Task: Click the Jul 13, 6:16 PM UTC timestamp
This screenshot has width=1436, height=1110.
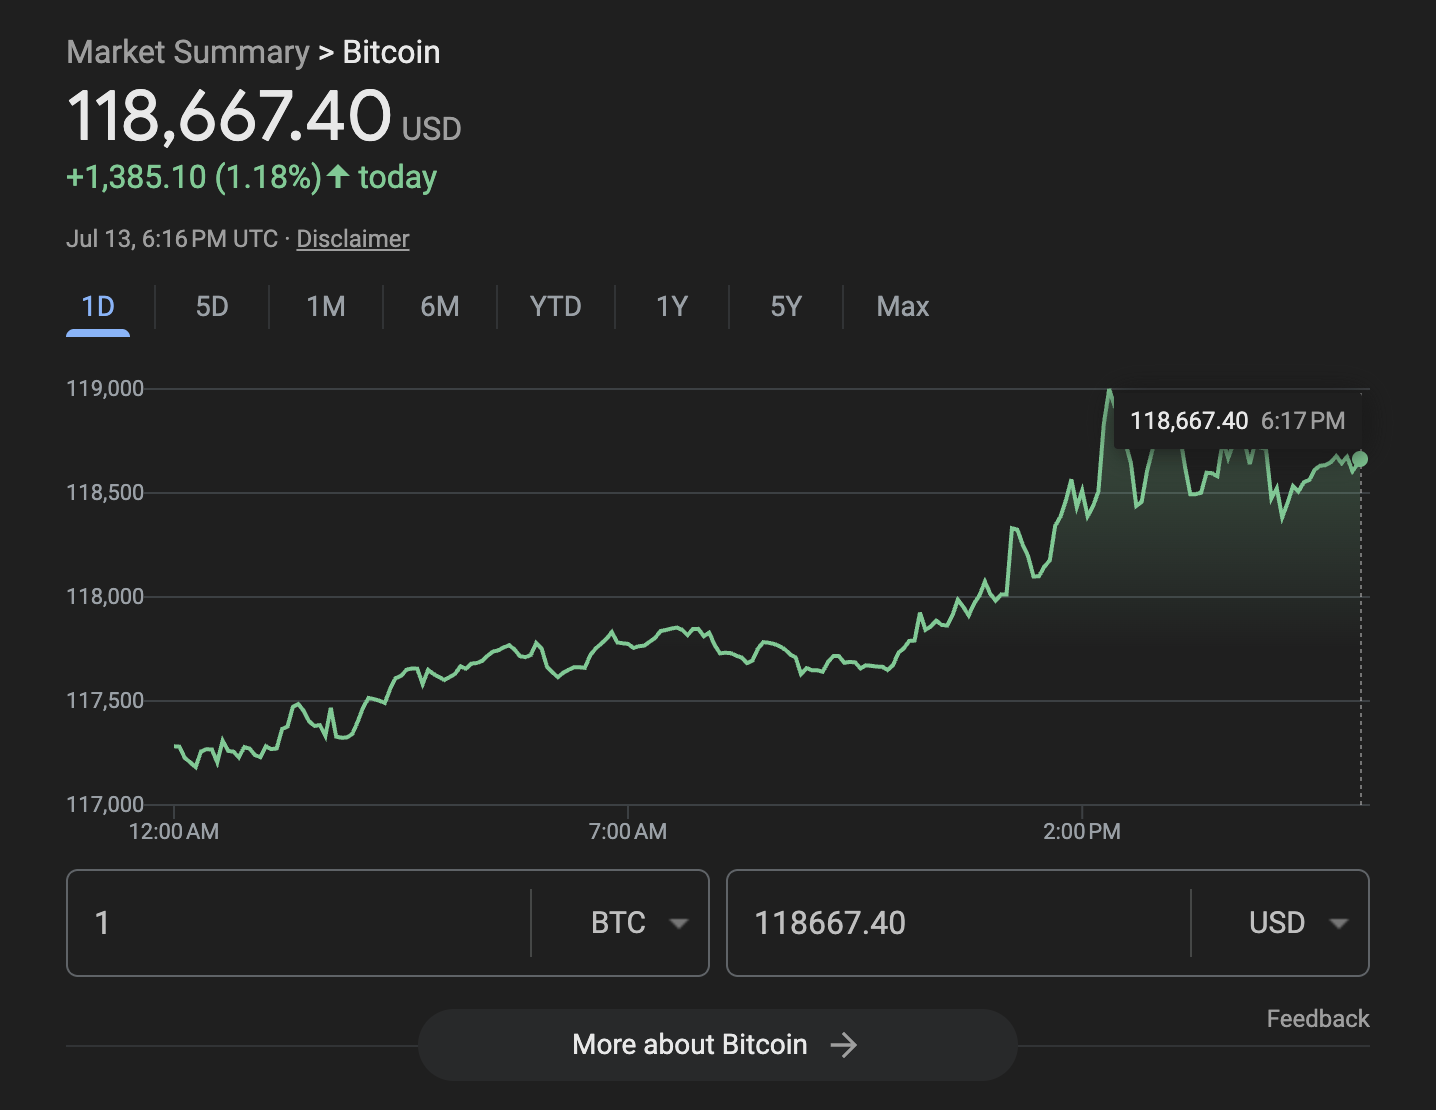Action: [x=172, y=239]
